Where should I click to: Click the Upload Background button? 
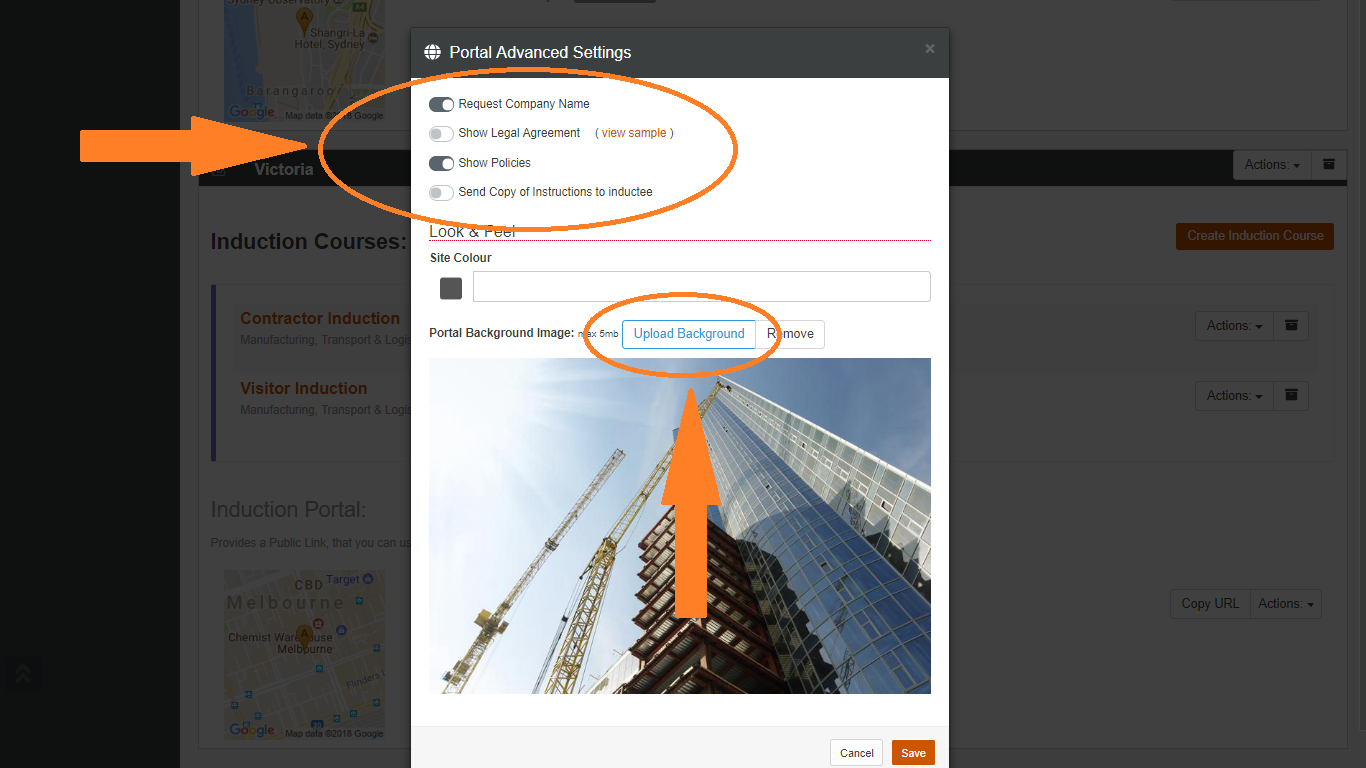[x=689, y=334]
